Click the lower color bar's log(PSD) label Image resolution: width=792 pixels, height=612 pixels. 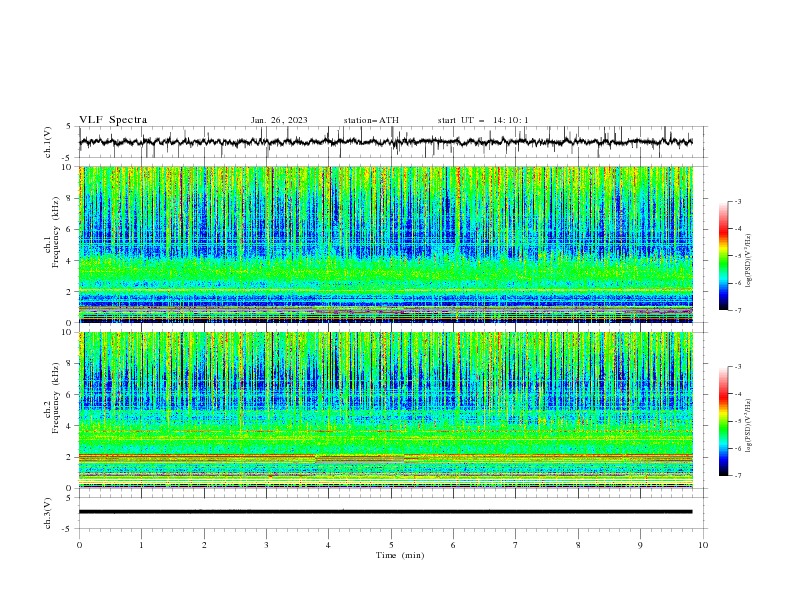(x=749, y=425)
